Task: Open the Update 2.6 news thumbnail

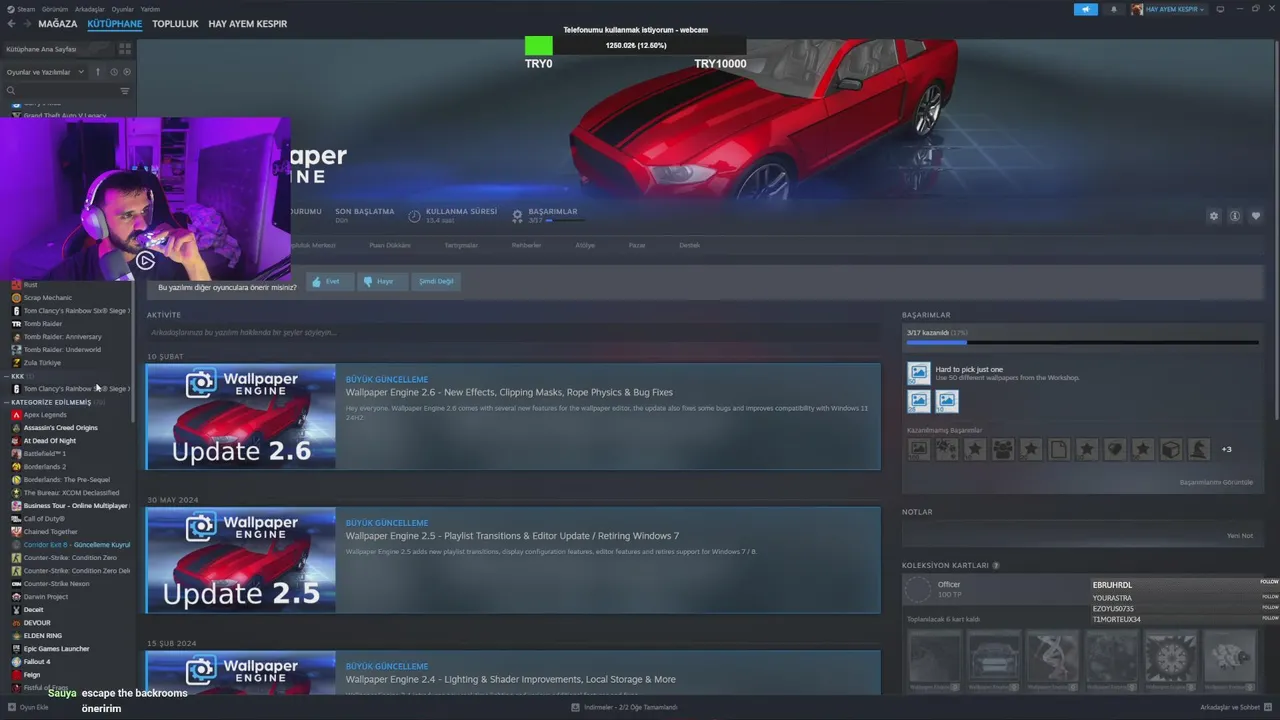Action: click(x=241, y=416)
